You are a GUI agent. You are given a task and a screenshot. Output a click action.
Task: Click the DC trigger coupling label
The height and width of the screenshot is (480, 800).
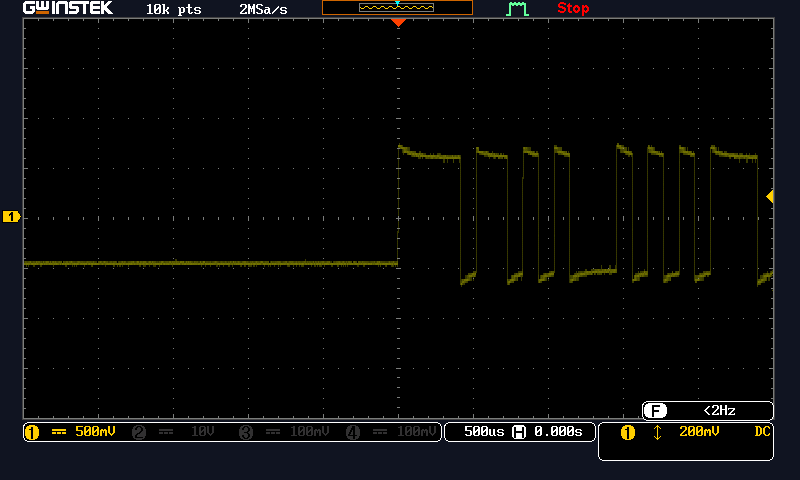click(x=762, y=432)
